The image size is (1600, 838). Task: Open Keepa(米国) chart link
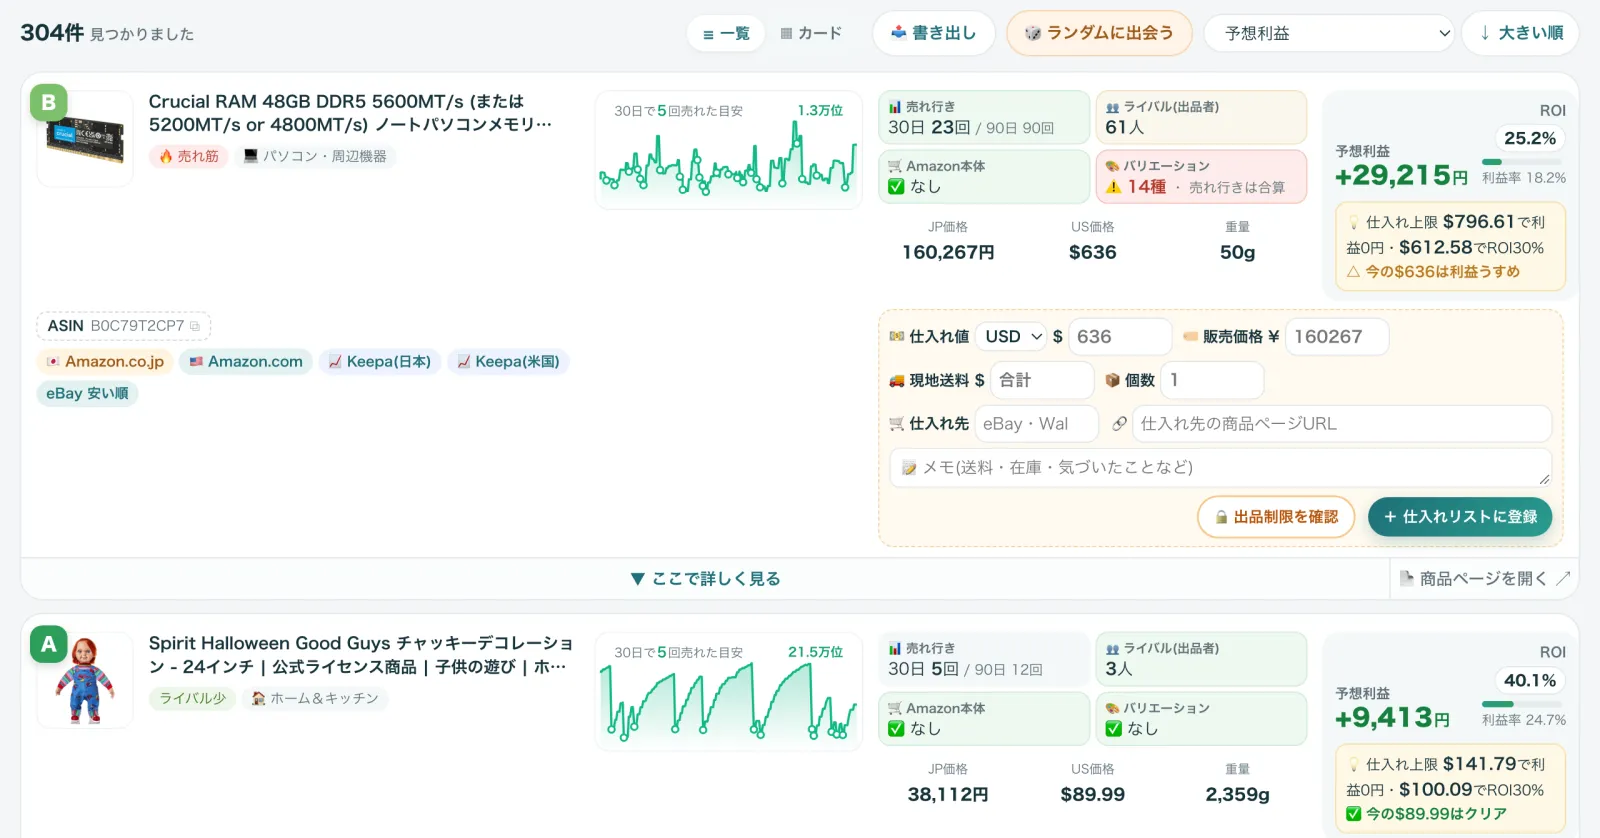pos(508,361)
